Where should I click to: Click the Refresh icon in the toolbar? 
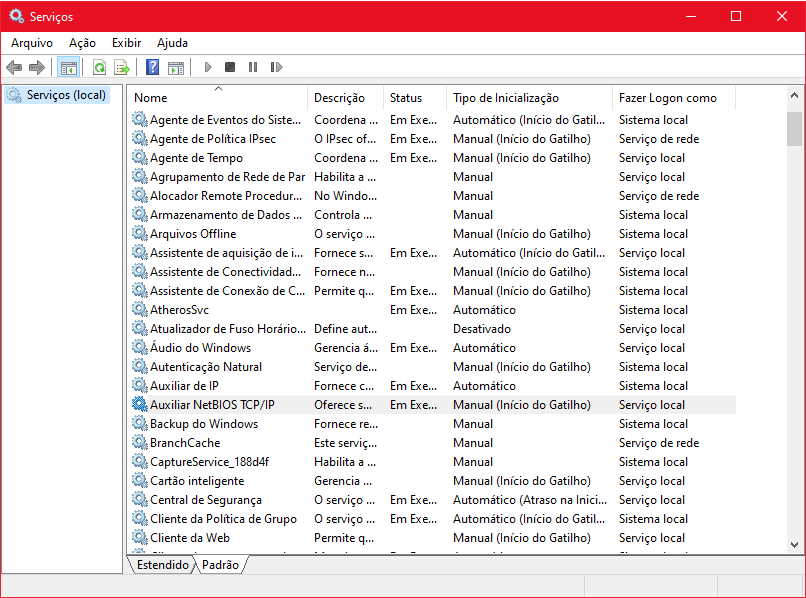[99, 67]
